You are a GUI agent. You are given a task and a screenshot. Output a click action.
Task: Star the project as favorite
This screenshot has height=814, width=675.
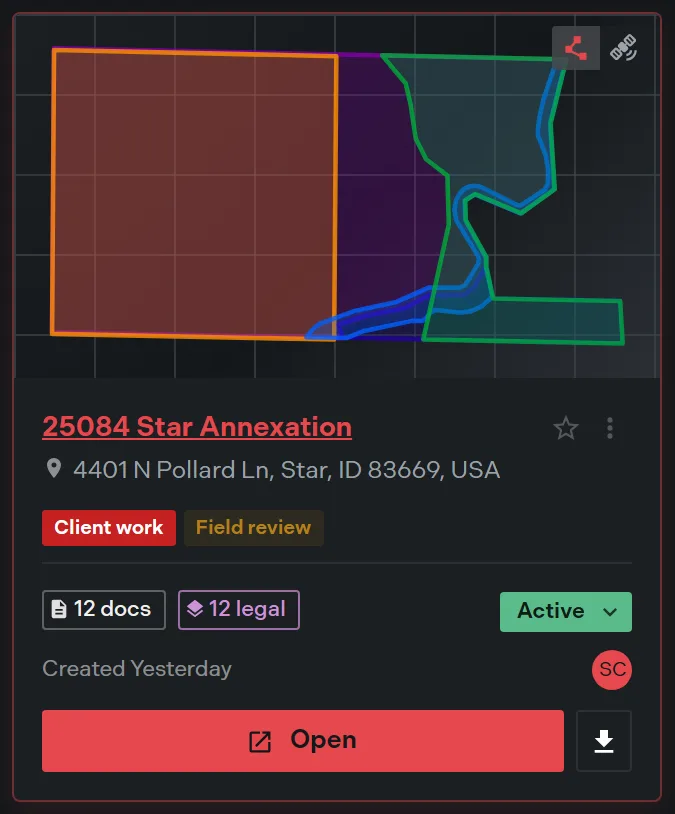565,428
